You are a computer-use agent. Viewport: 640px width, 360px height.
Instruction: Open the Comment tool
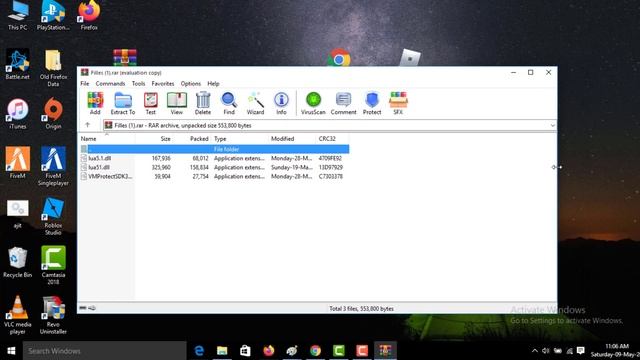click(x=343, y=103)
